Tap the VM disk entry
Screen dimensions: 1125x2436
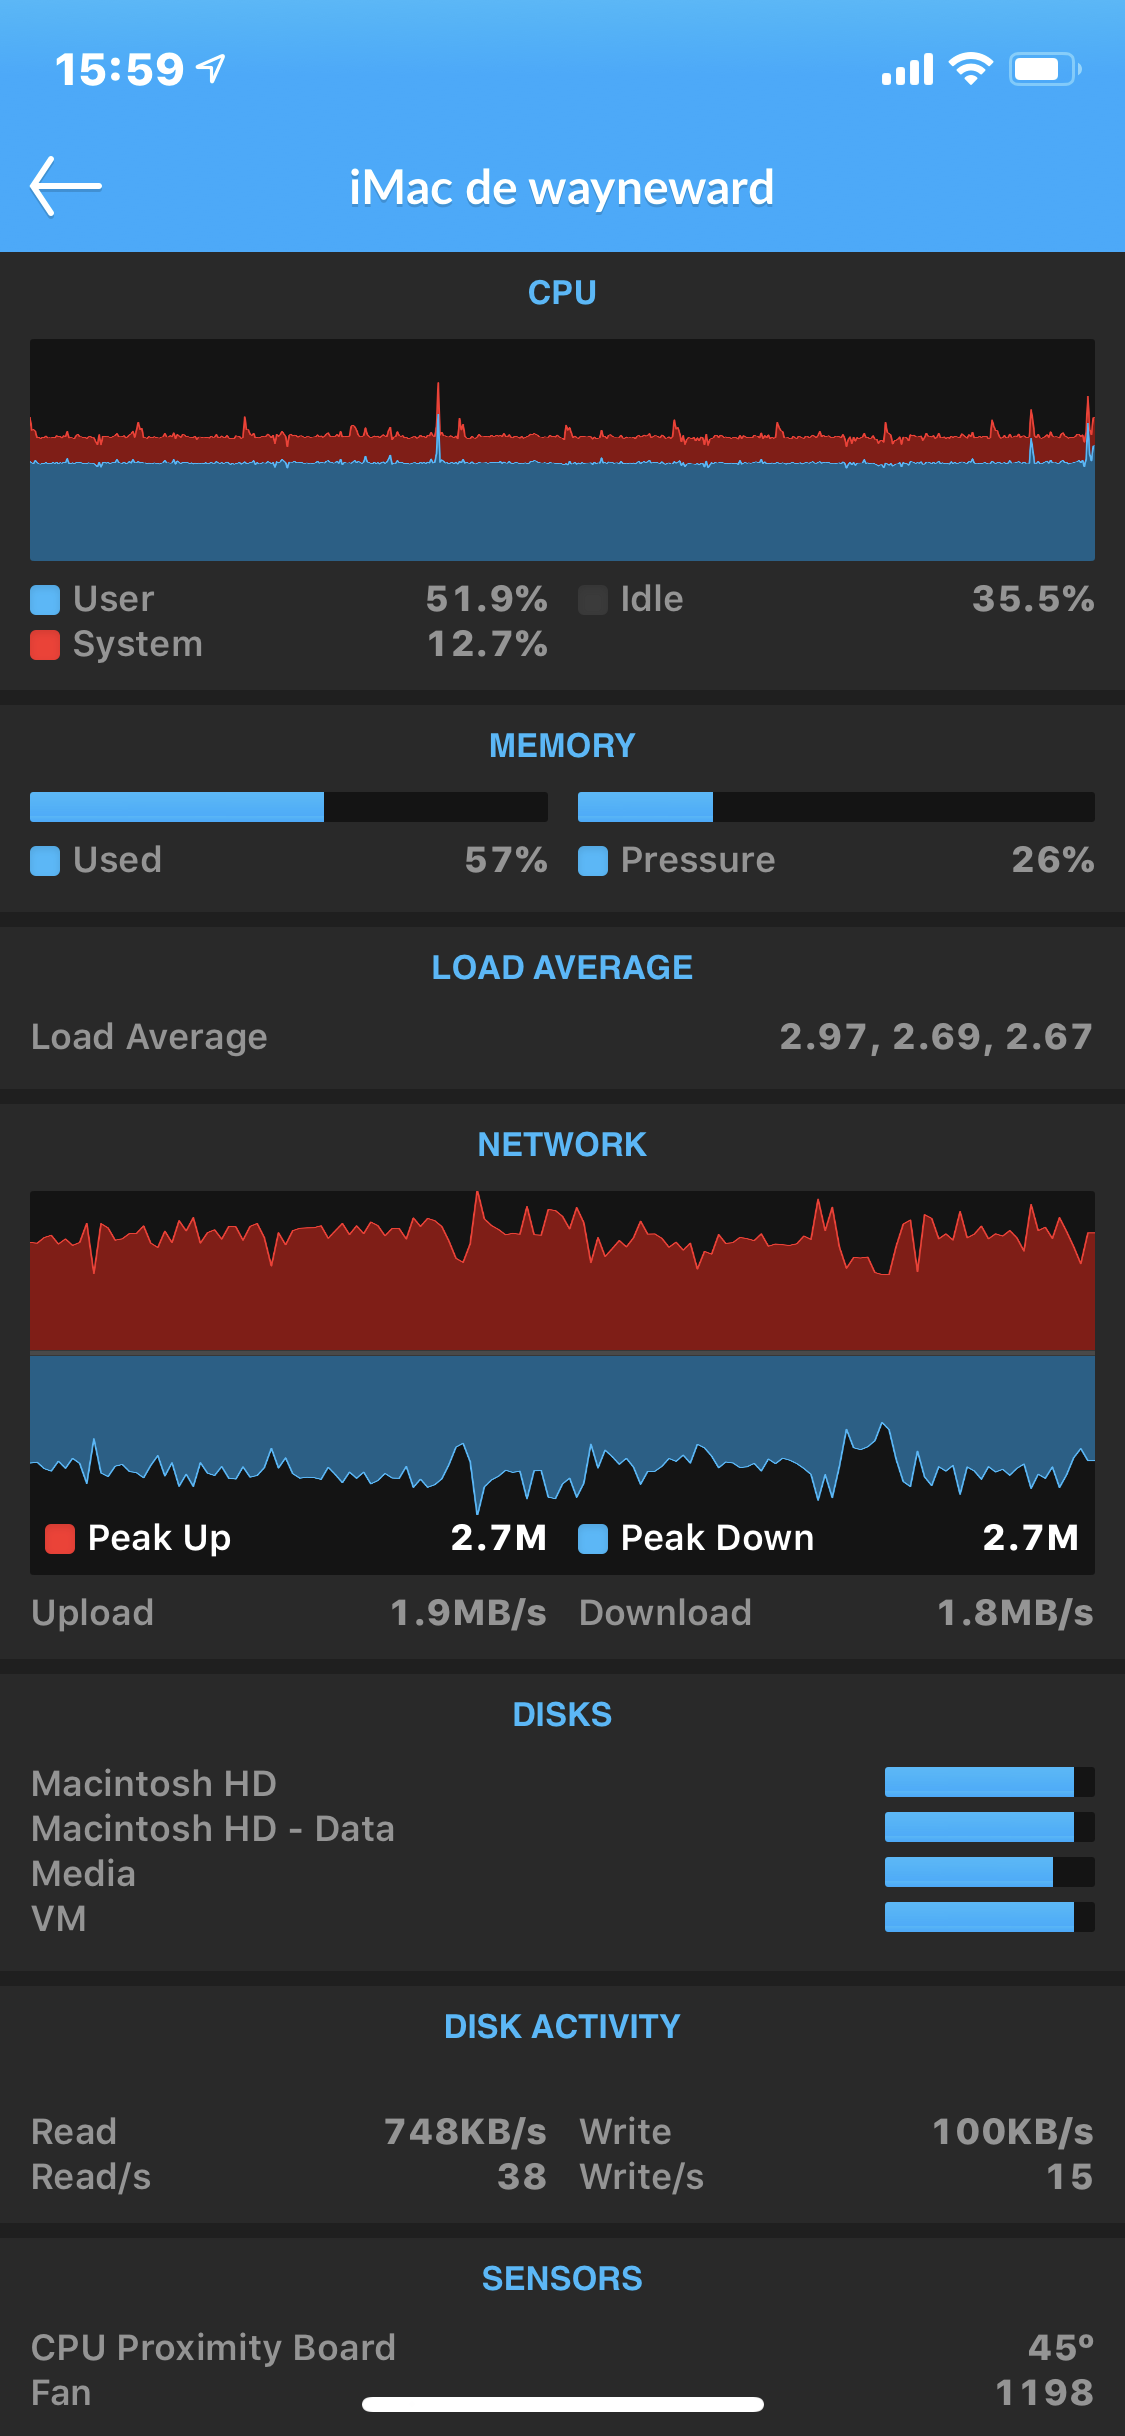562,1918
